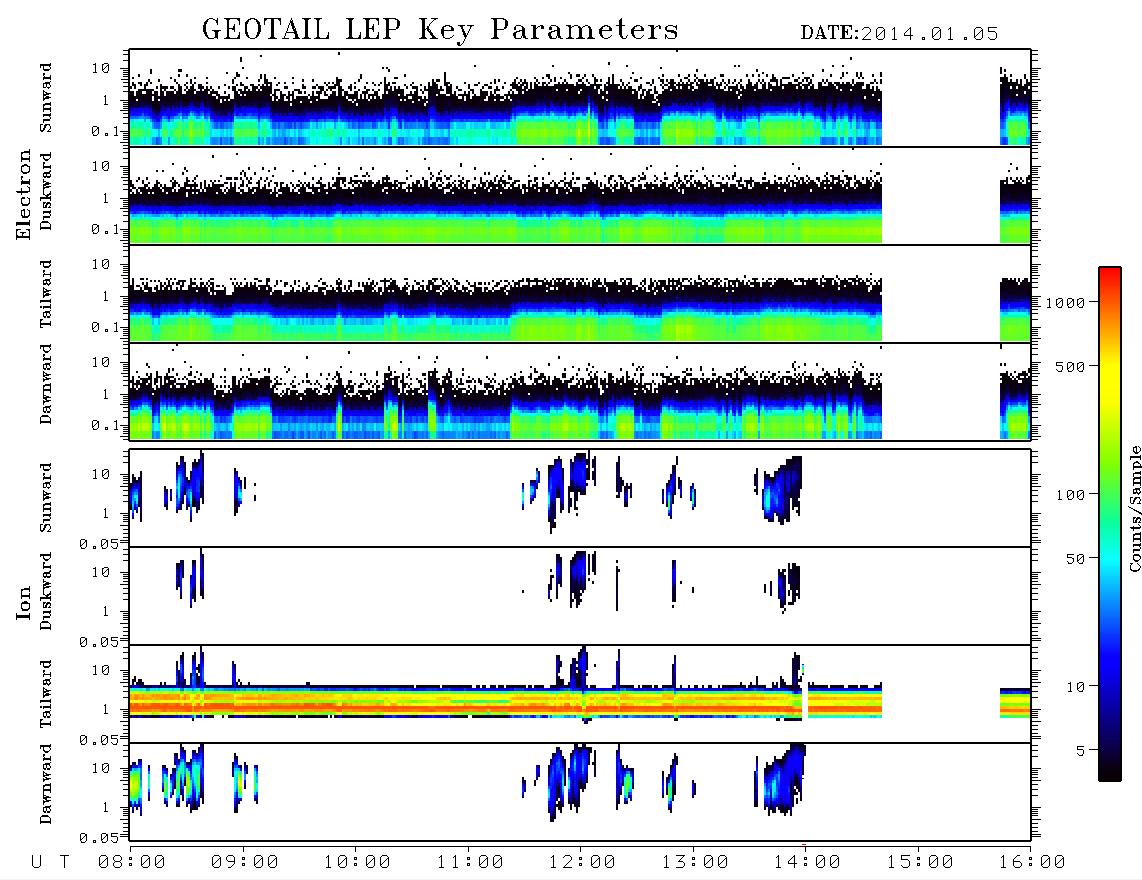
Task: Click the 16:00 time axis label
Action: pyautogui.click(x=1032, y=863)
